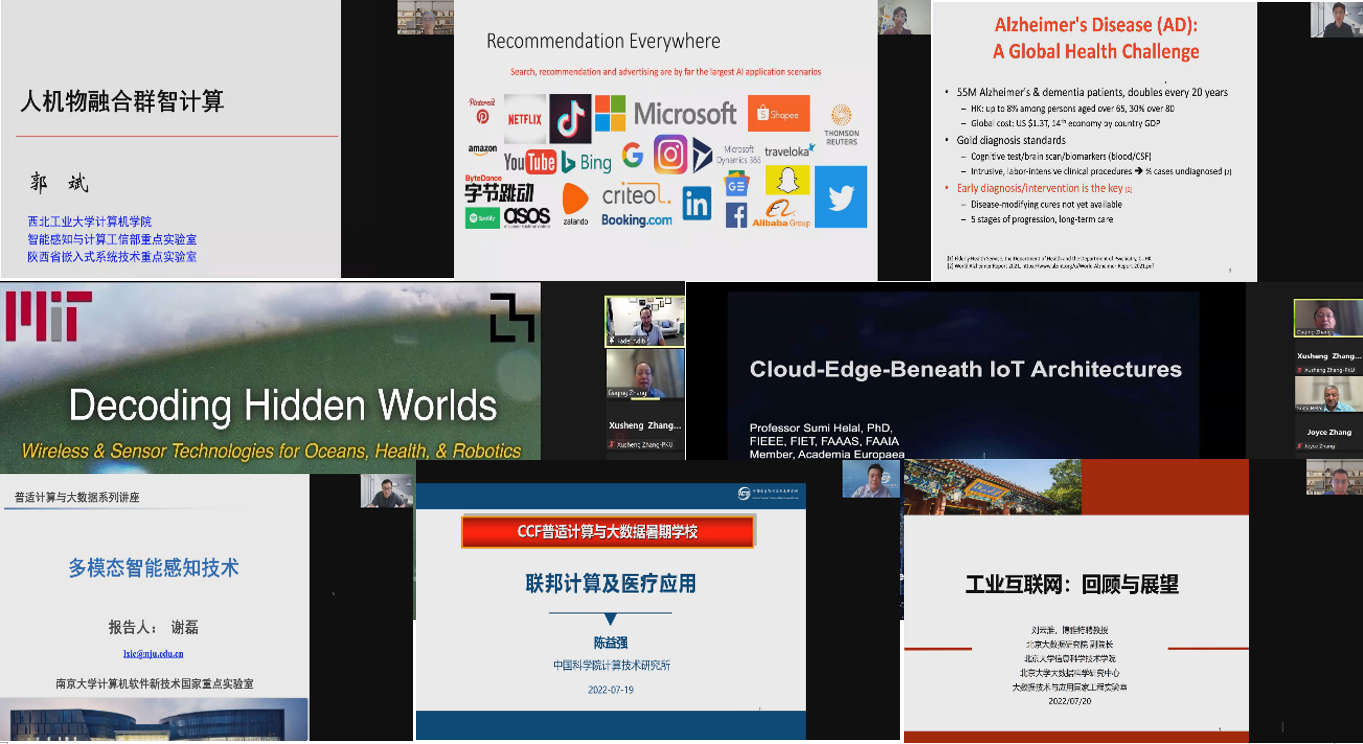Click the green Spotify logo
1363x744 pixels.
[482, 217]
